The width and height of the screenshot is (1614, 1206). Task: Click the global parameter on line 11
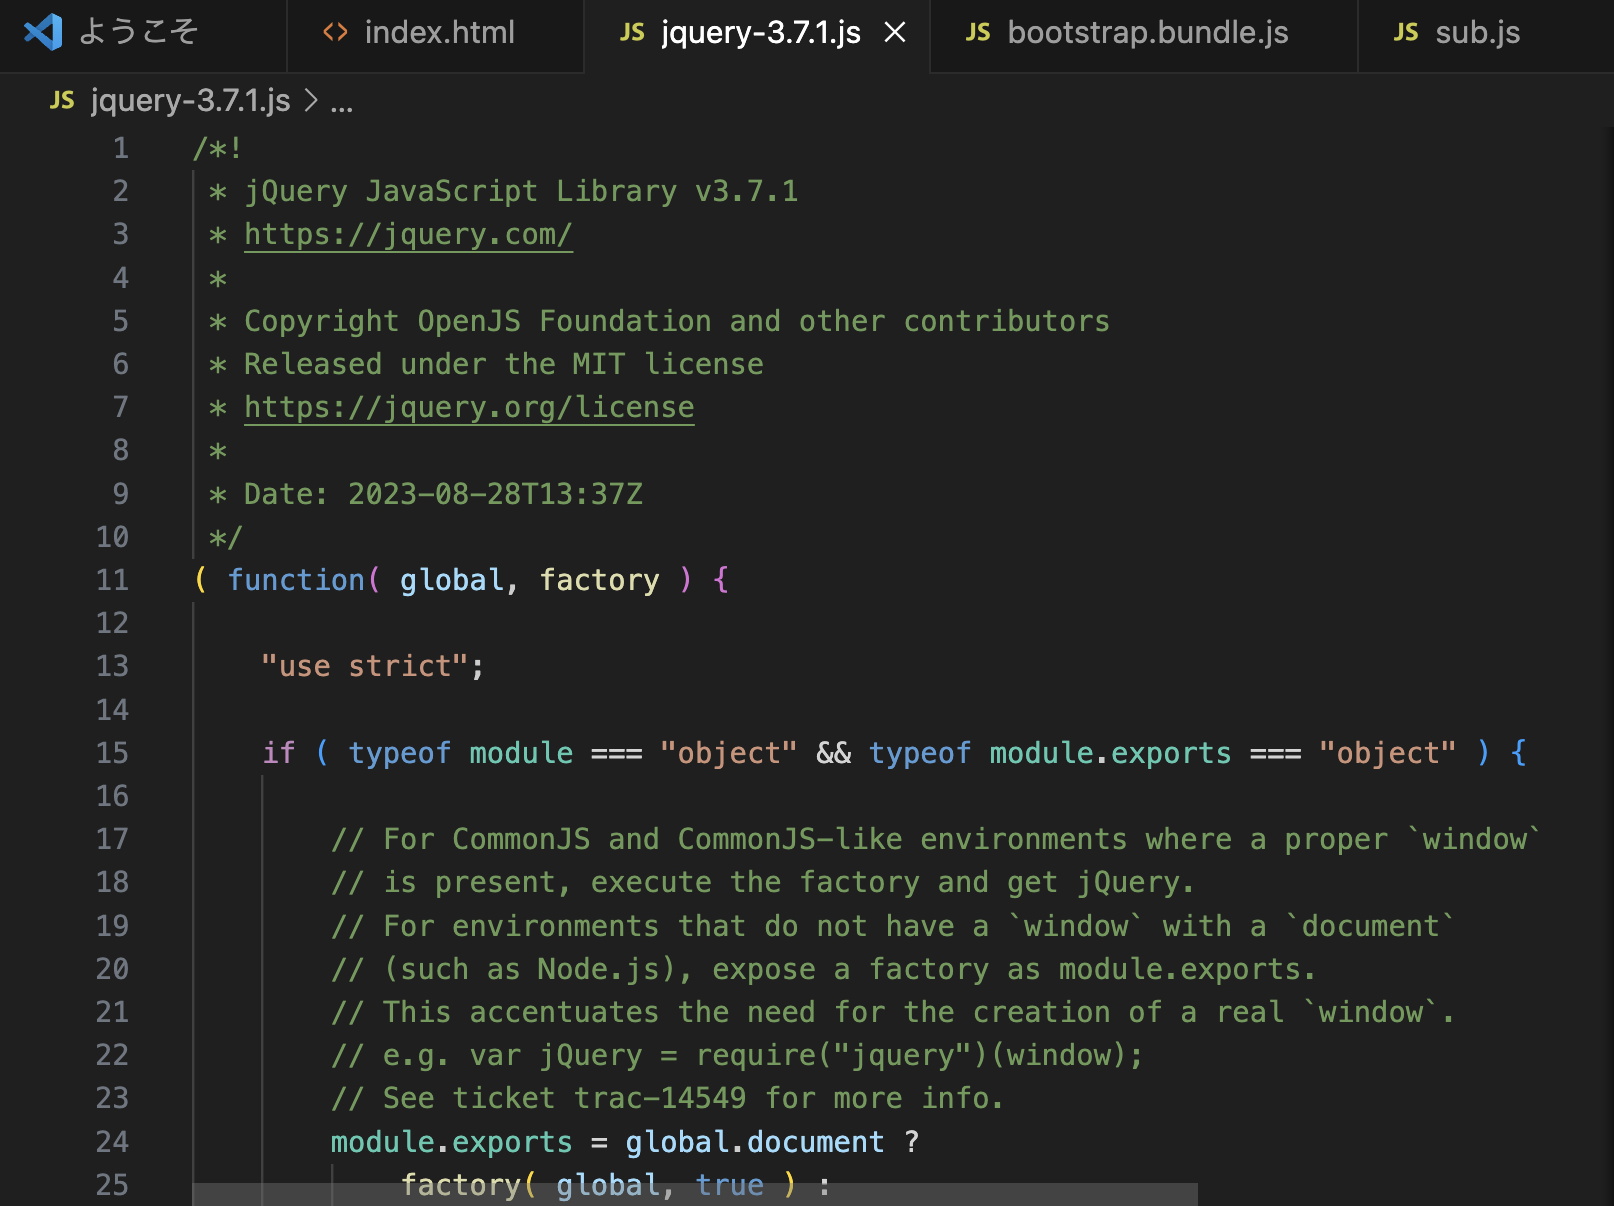pos(452,580)
